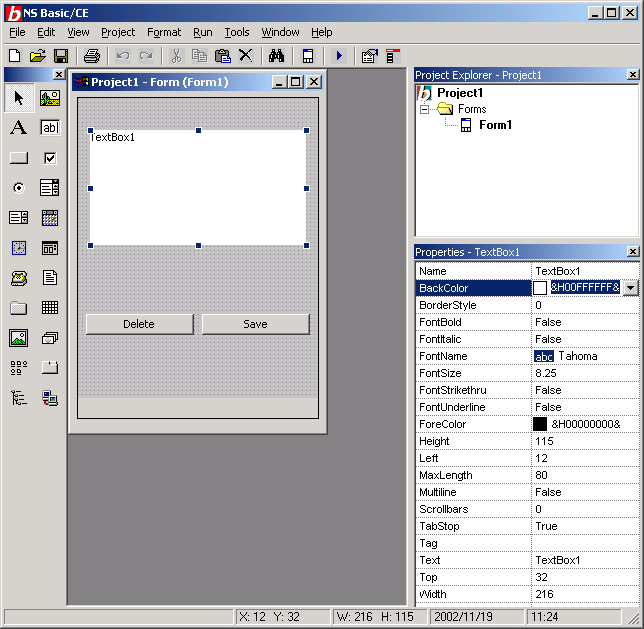The image size is (644, 629).
Task: Click the TextBox1 control on the form
Action: [x=198, y=188]
